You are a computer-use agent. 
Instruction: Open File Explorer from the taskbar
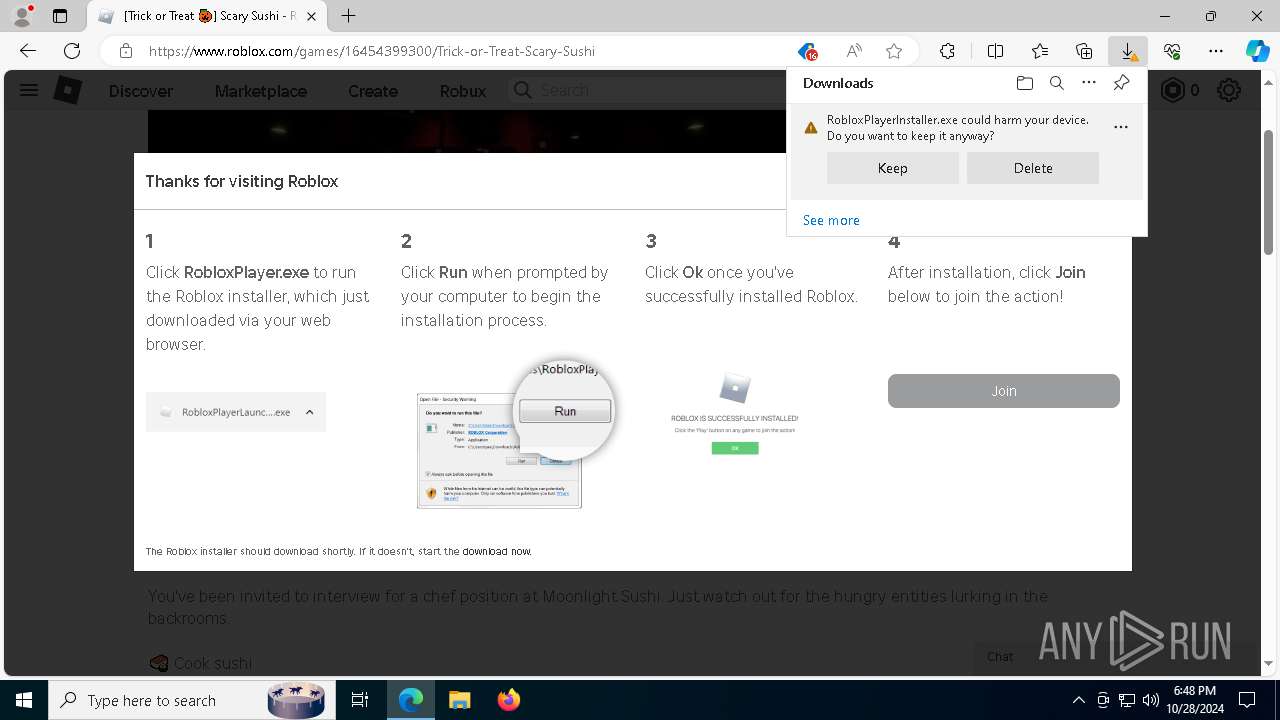(x=459, y=700)
